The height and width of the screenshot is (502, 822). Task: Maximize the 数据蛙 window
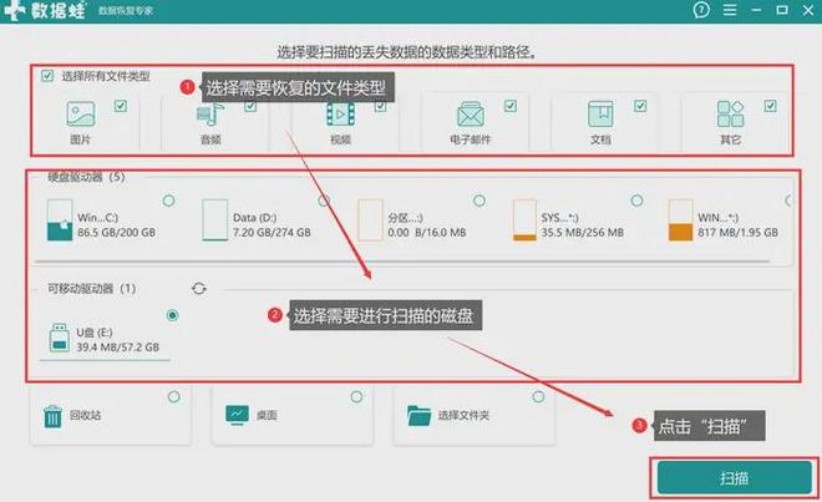click(x=782, y=10)
